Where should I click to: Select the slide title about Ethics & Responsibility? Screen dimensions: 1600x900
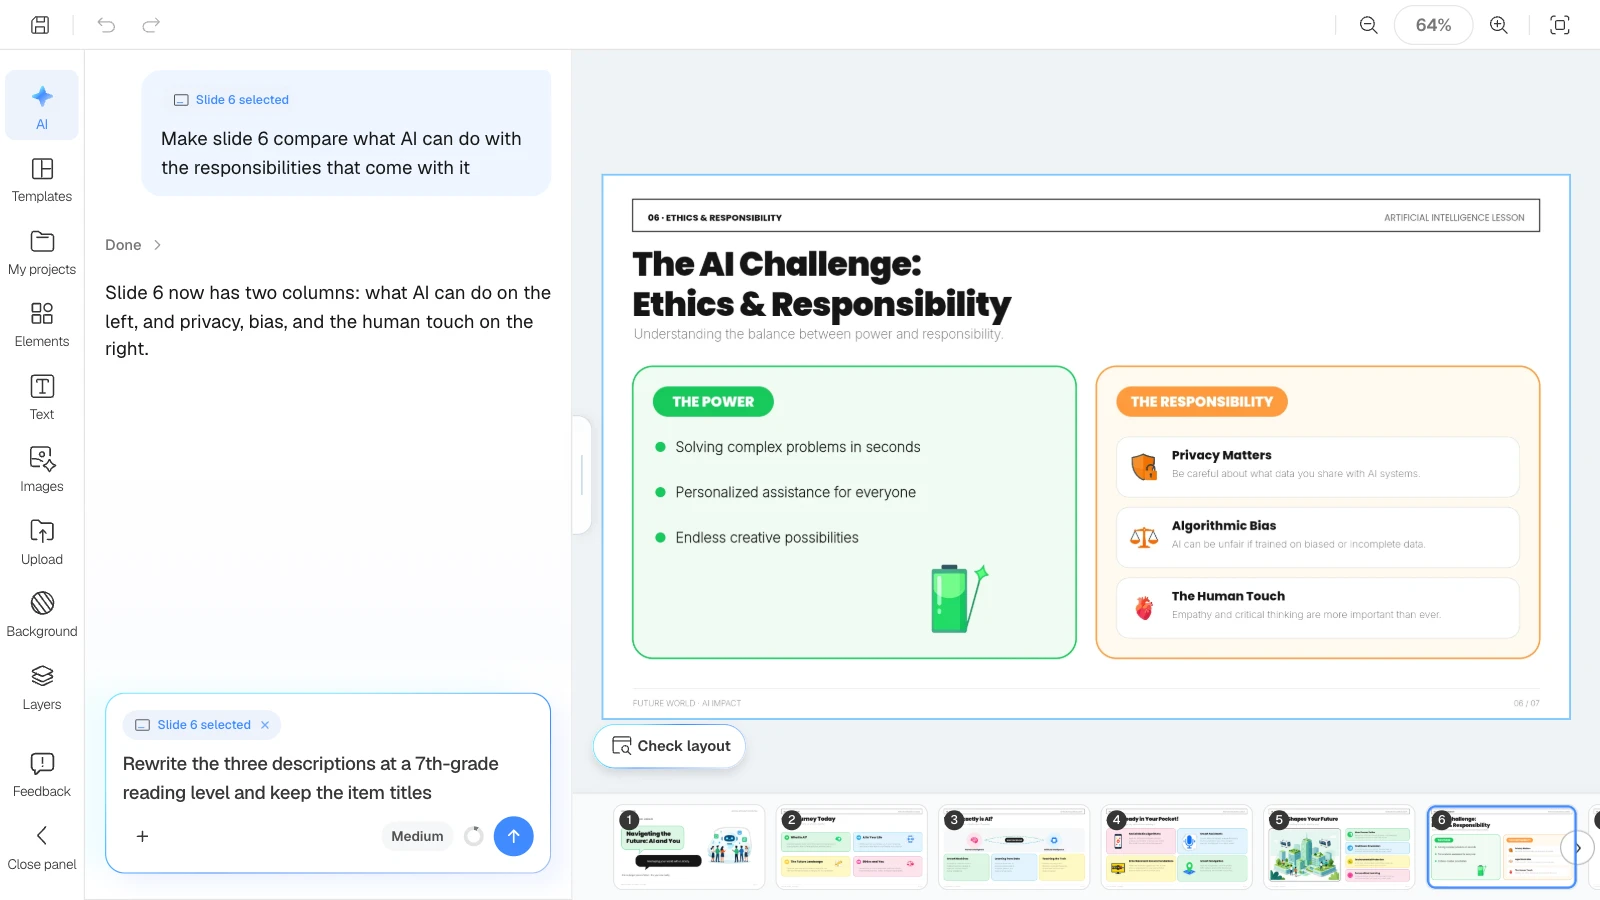(821, 284)
